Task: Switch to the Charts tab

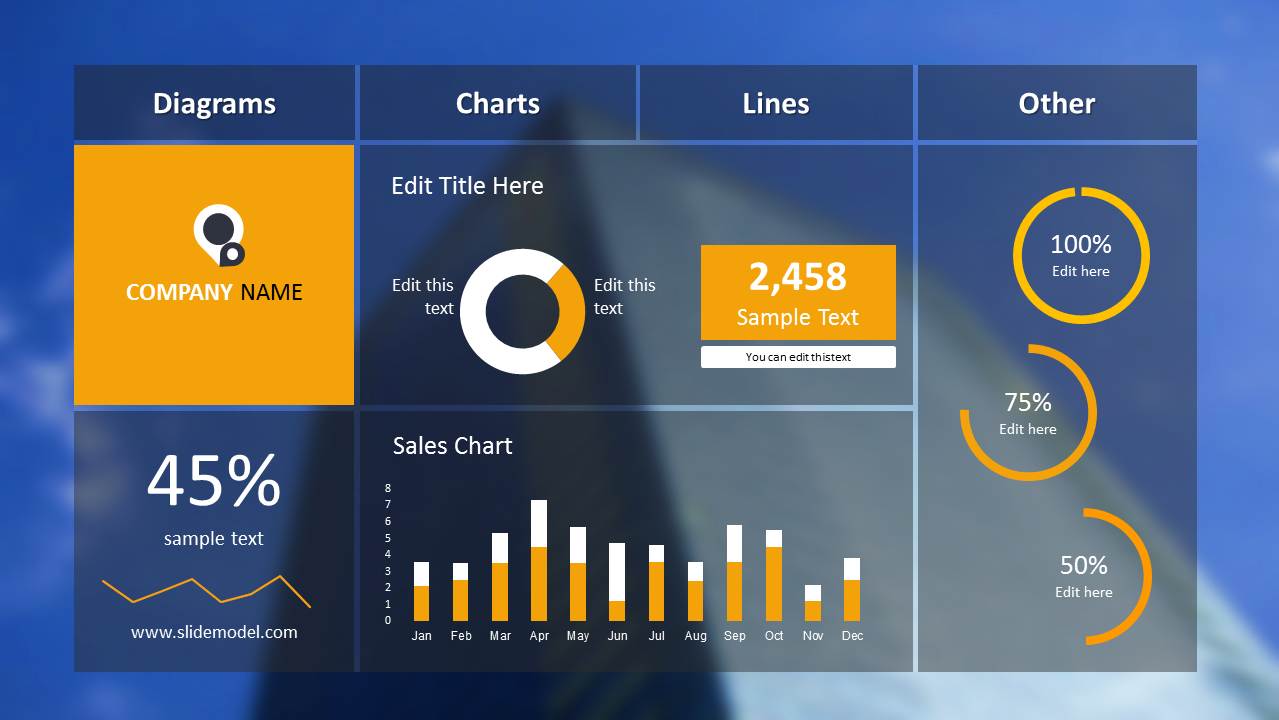Action: (x=497, y=103)
